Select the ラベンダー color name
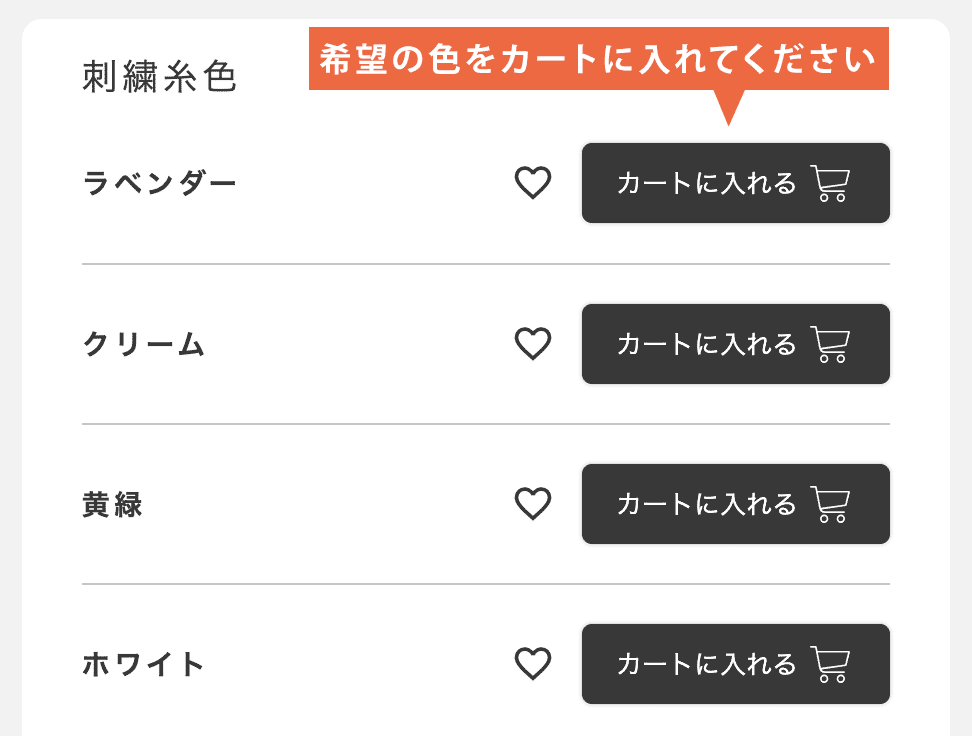 (x=160, y=184)
